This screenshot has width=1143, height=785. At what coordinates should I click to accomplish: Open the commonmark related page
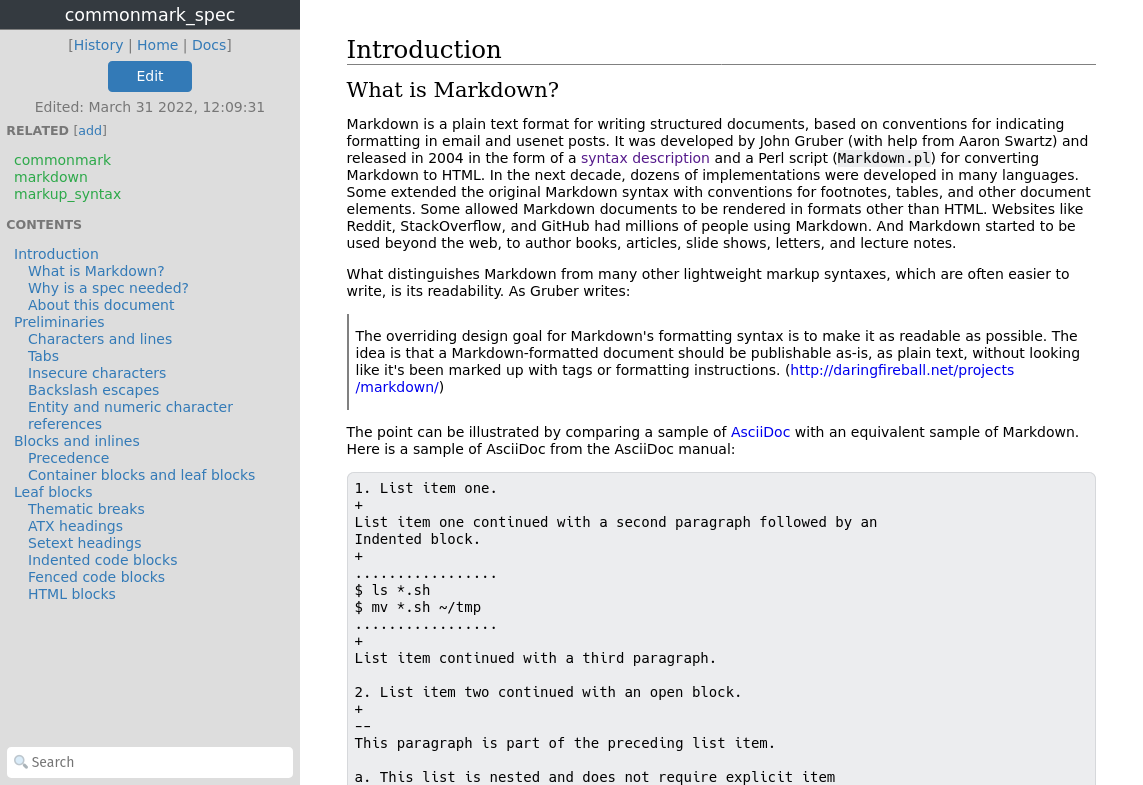[62, 159]
